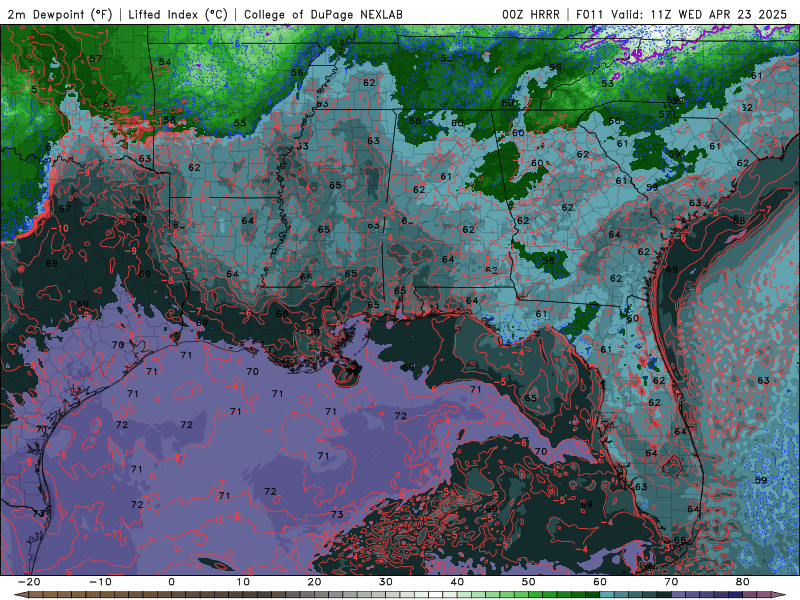Click the 40 label on the color scale

[x=457, y=582]
